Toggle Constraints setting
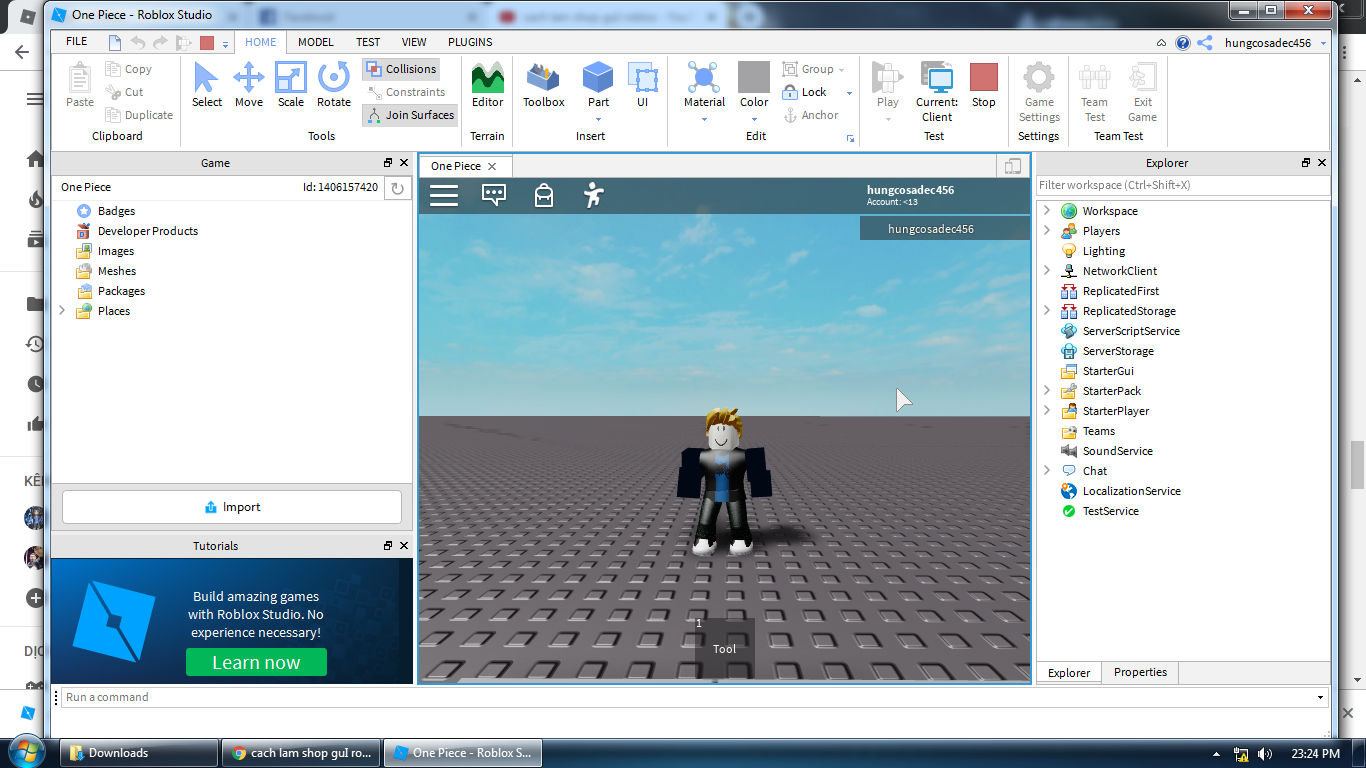1366x768 pixels. 406,92
